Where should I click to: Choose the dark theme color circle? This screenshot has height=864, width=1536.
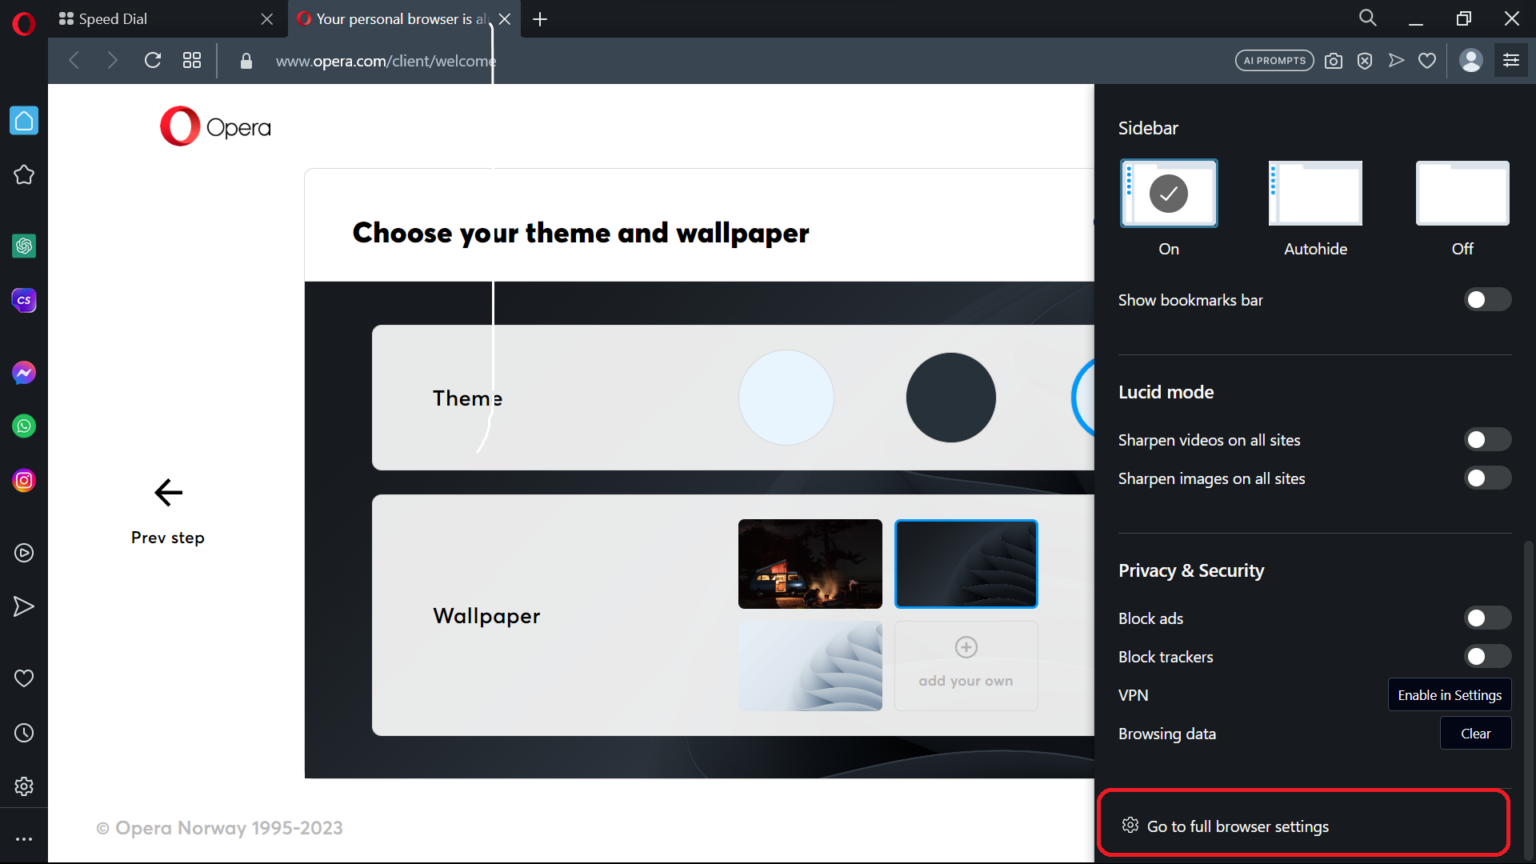[951, 398]
